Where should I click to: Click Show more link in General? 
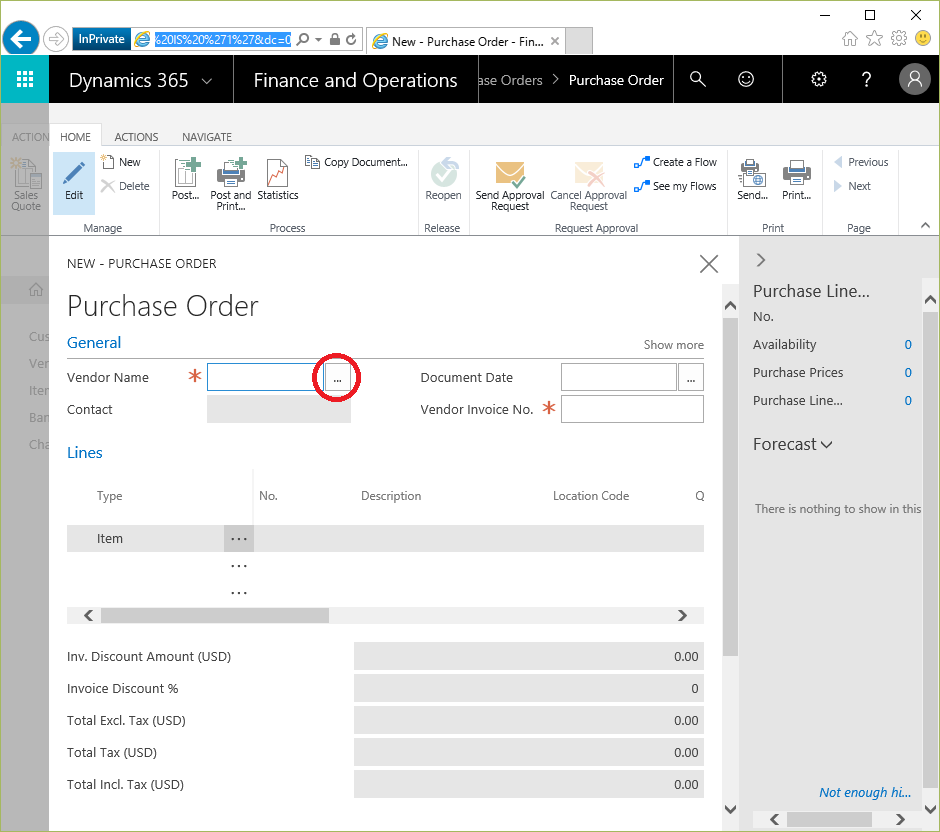[673, 345]
